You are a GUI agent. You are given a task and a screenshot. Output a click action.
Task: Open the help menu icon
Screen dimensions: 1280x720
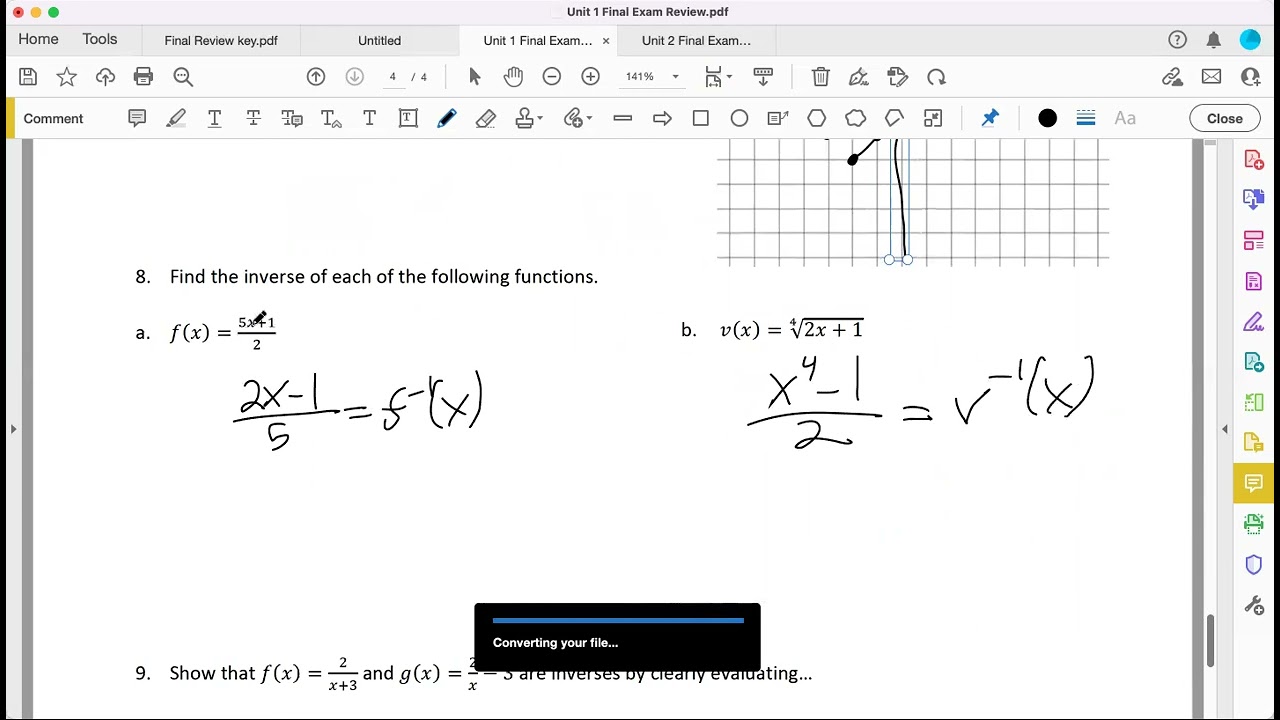click(x=1177, y=40)
